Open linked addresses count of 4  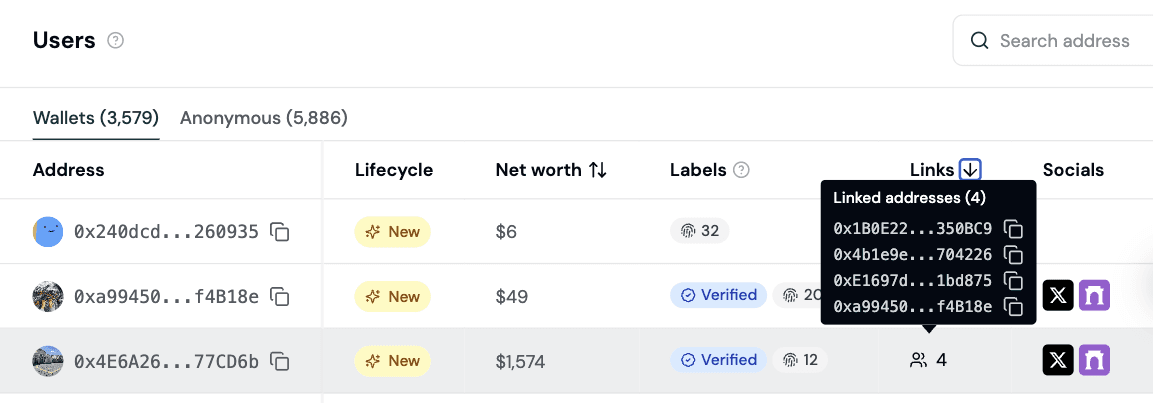[929, 360]
